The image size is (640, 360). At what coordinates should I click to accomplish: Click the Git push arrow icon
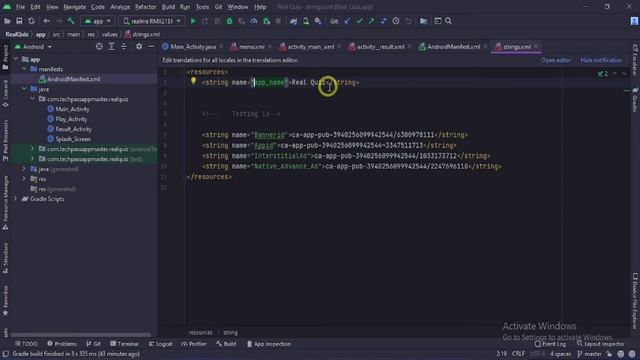pos(371,21)
